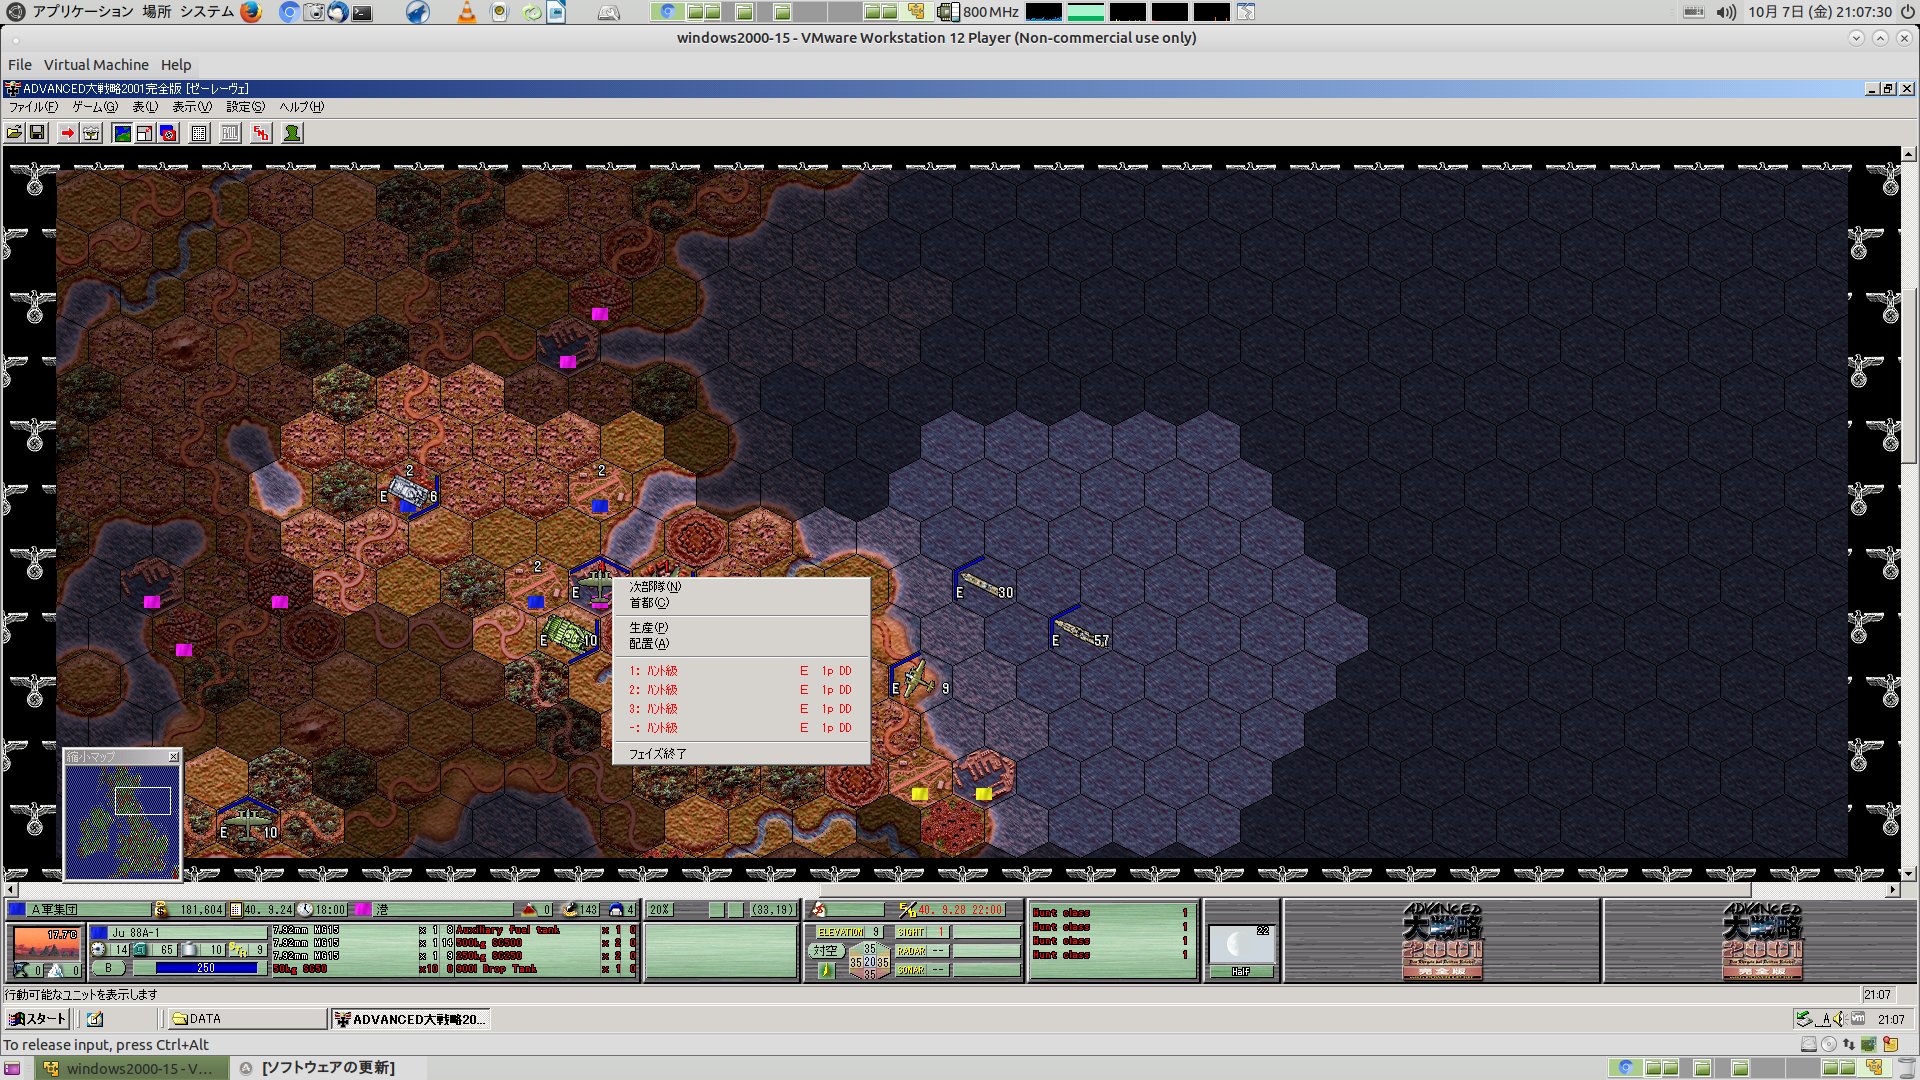Click the save floppy disk toolbar icon
This screenshot has height=1080, width=1920.
37,133
